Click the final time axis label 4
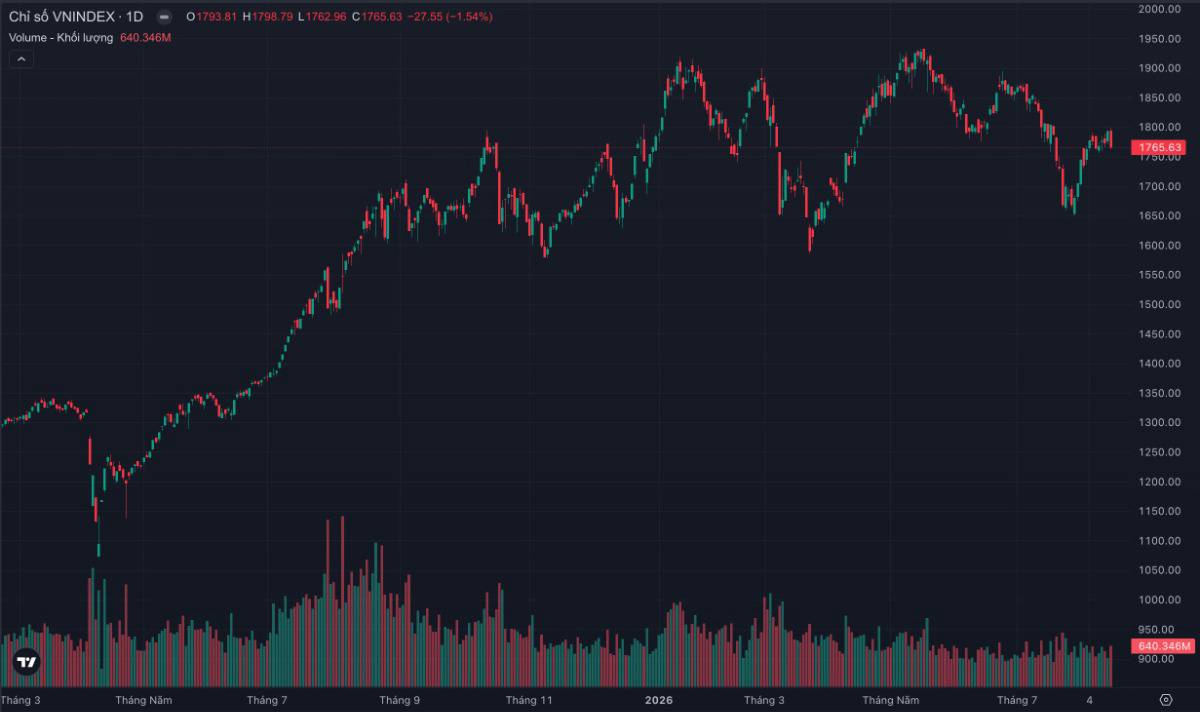 click(1090, 700)
